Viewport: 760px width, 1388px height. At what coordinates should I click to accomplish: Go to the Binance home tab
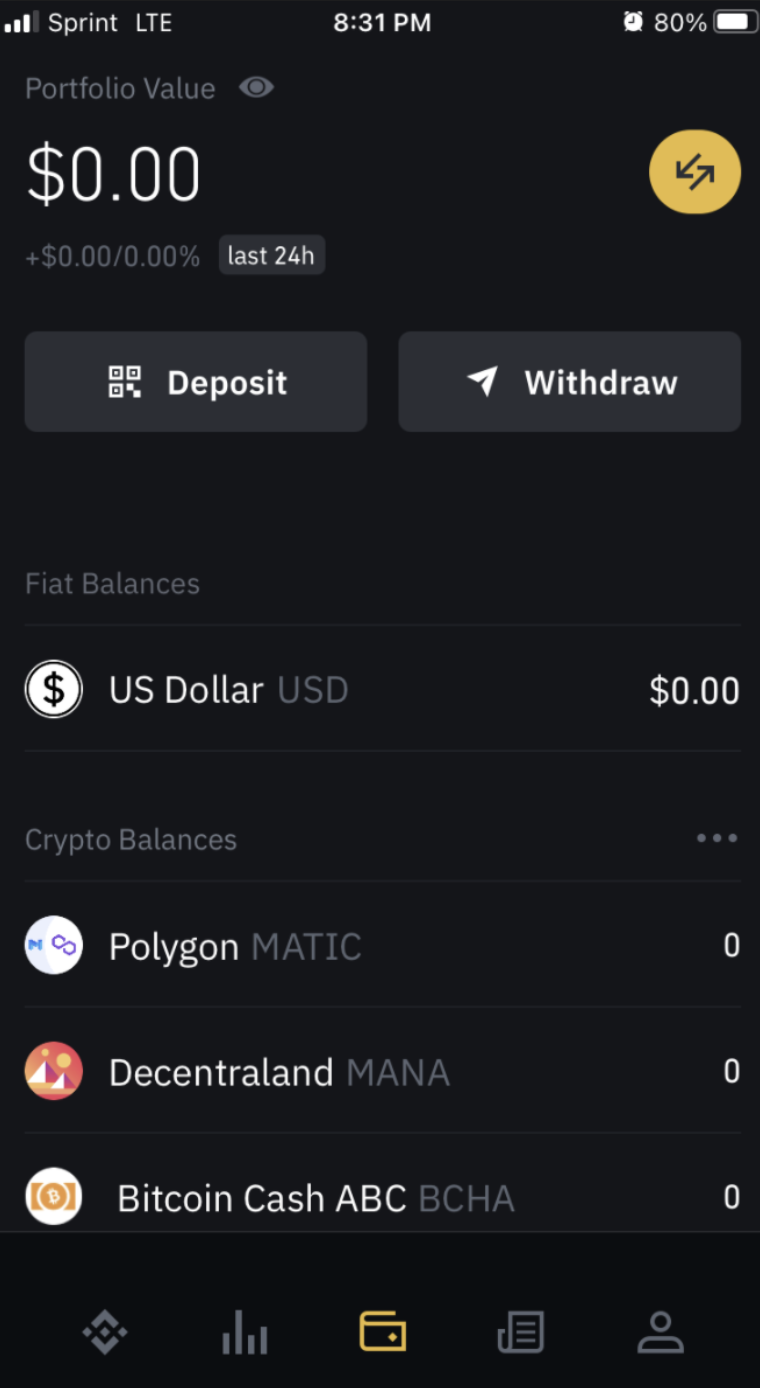(104, 1332)
